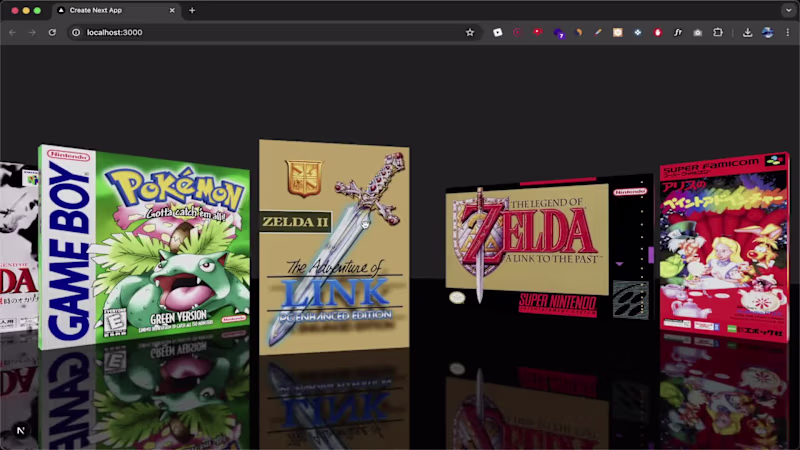Open the red YouTube-style extension icon
This screenshot has height=450, width=800.
[537, 32]
